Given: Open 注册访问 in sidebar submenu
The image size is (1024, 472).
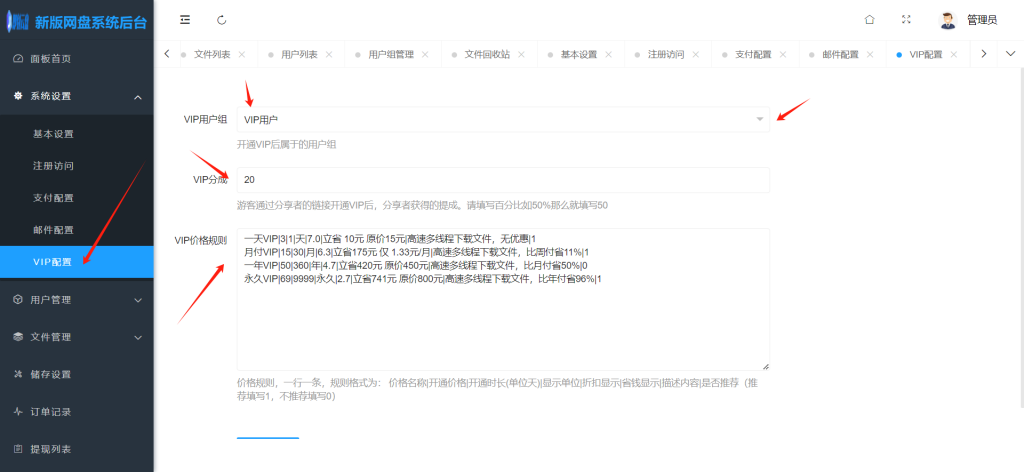Looking at the screenshot, I should point(76,166).
